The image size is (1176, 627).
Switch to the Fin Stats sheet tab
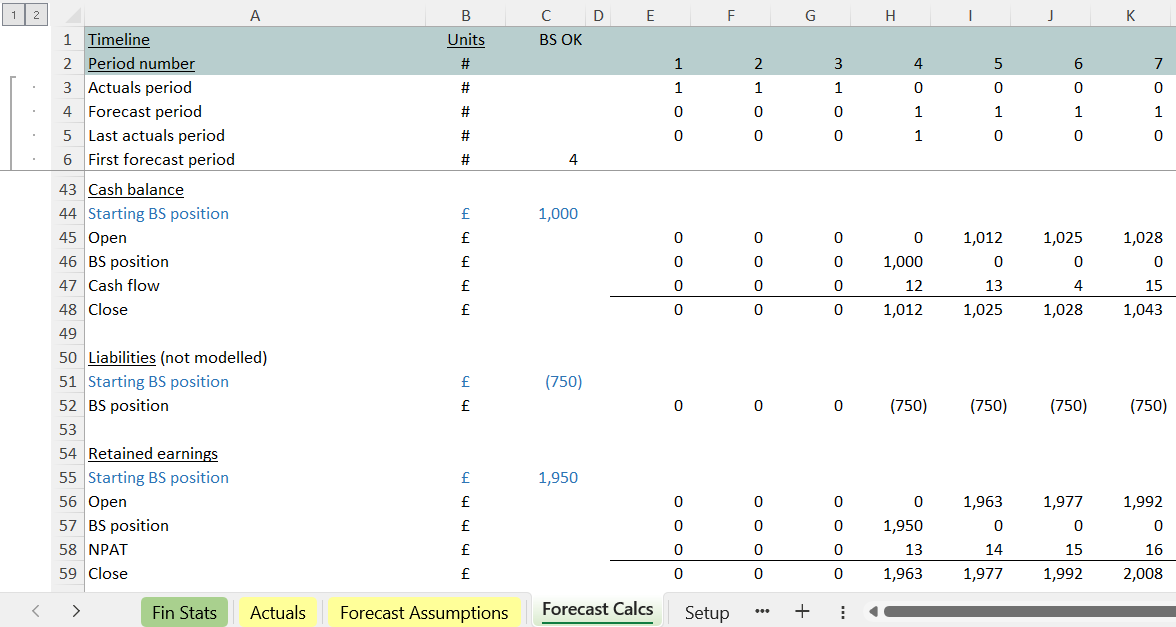(x=184, y=612)
